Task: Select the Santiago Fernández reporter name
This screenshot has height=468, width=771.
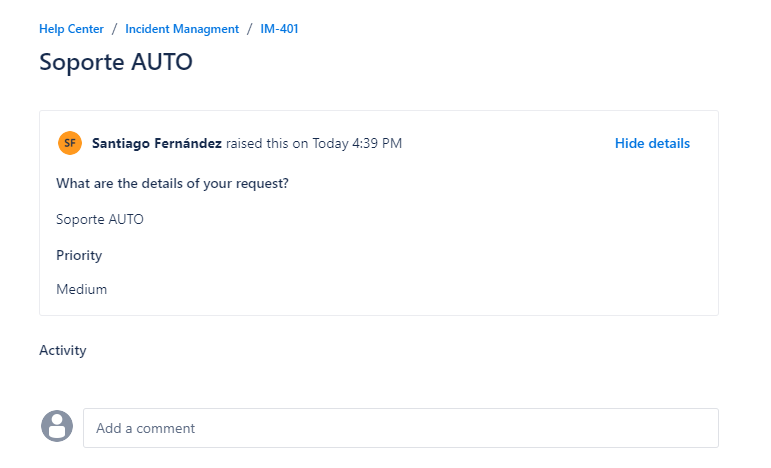Action: tap(157, 143)
